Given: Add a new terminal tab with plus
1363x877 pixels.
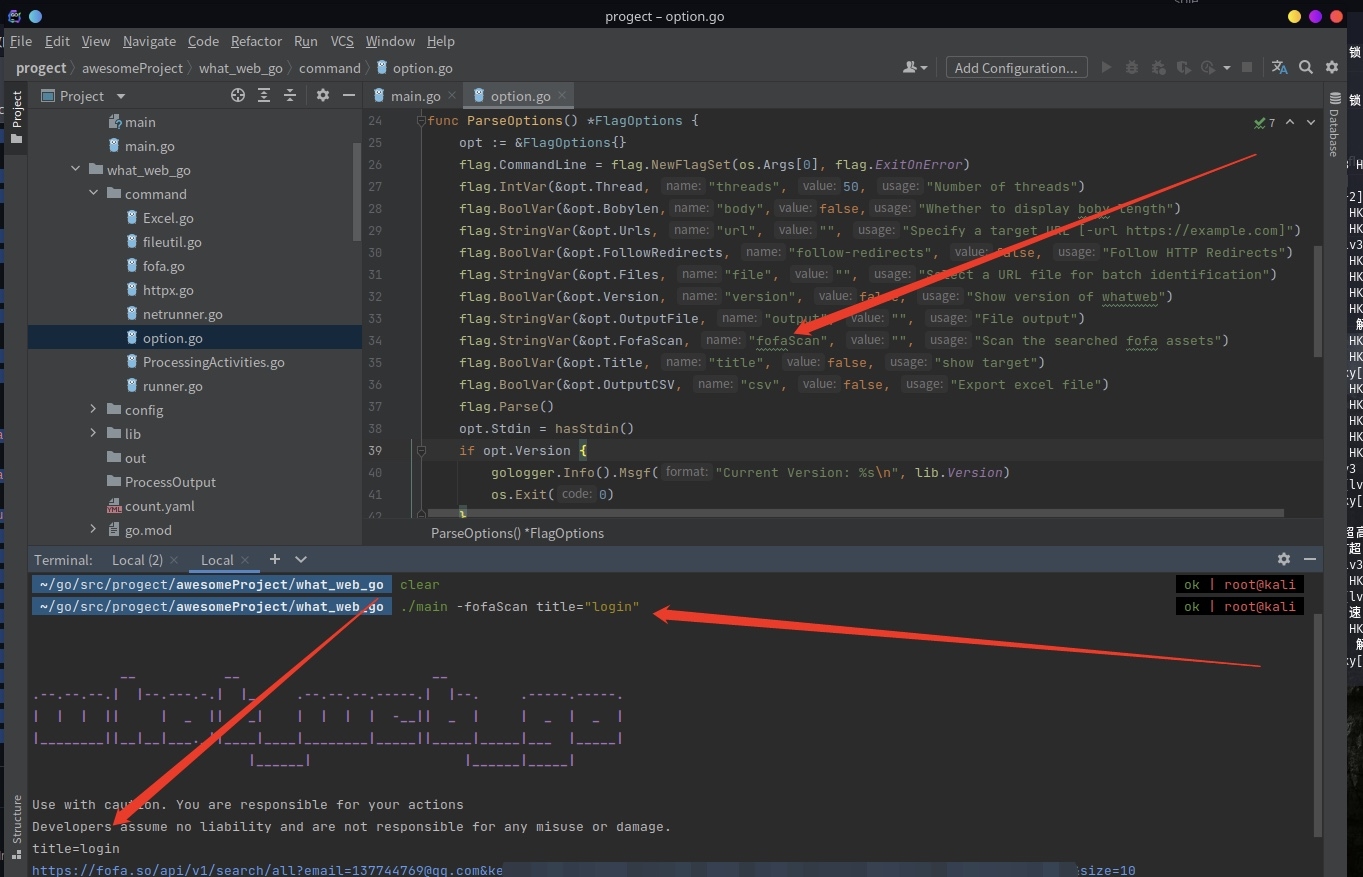Looking at the screenshot, I should pyautogui.click(x=275, y=559).
